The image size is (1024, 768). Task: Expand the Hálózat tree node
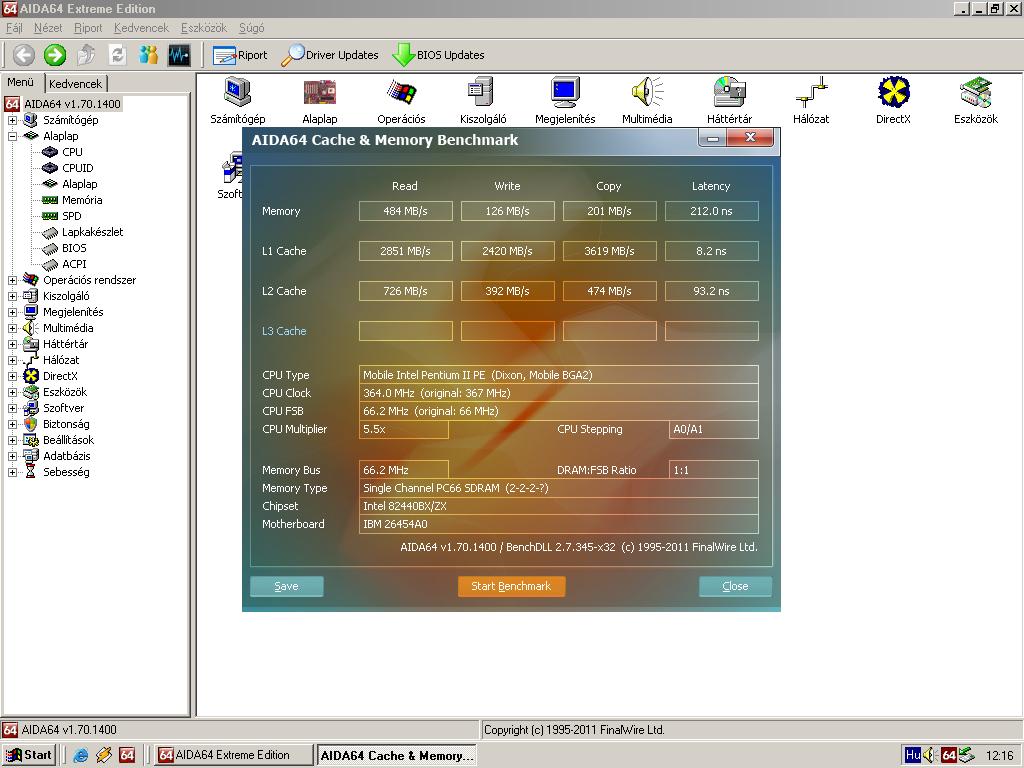12,360
